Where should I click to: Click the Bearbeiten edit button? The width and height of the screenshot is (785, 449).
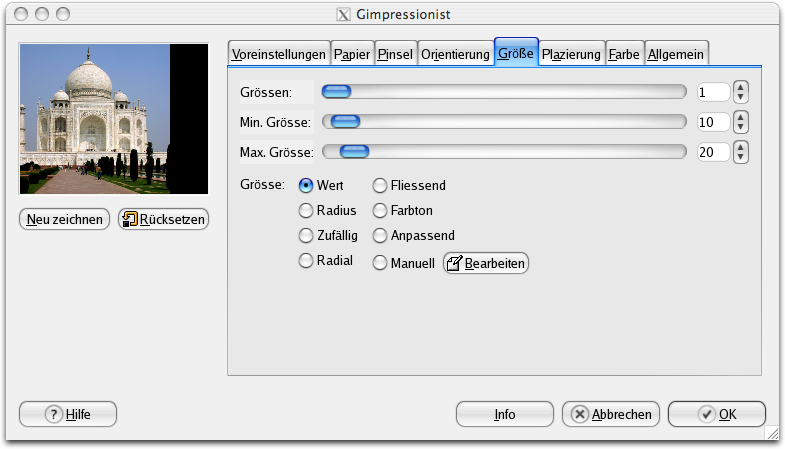[x=486, y=263]
